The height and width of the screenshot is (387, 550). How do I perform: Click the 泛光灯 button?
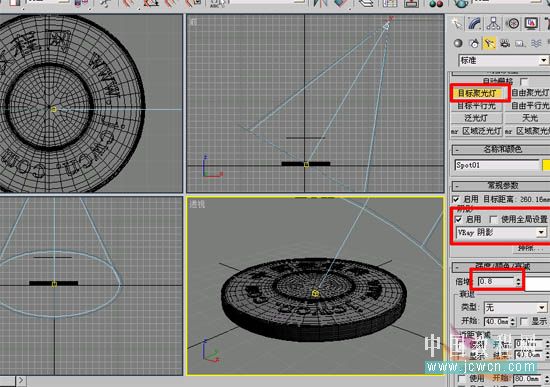[x=477, y=118]
